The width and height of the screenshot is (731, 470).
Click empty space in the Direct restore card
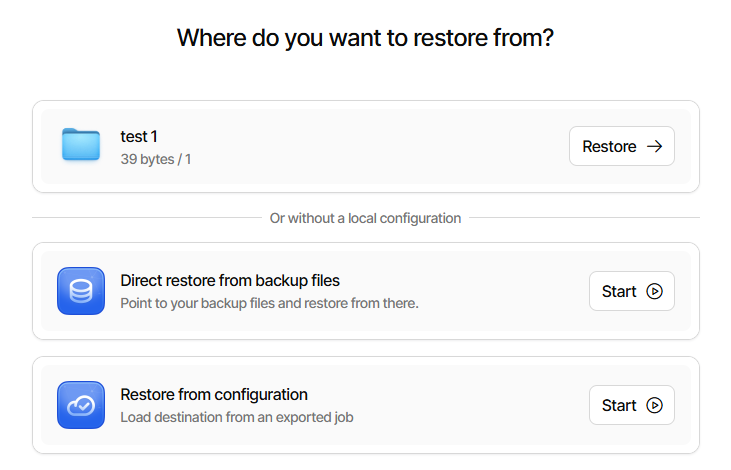[x=500, y=291]
